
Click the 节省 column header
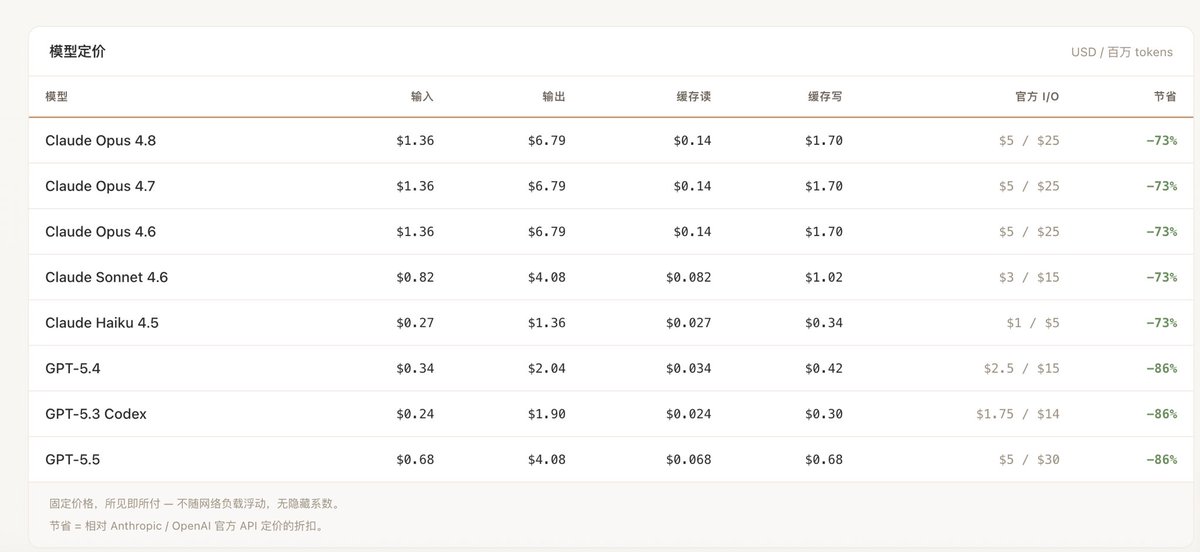[1165, 97]
